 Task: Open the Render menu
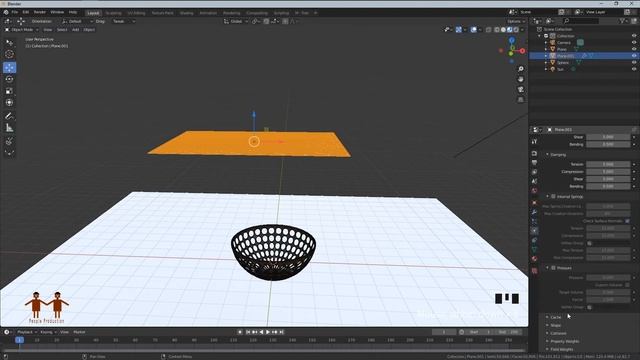click(x=40, y=12)
